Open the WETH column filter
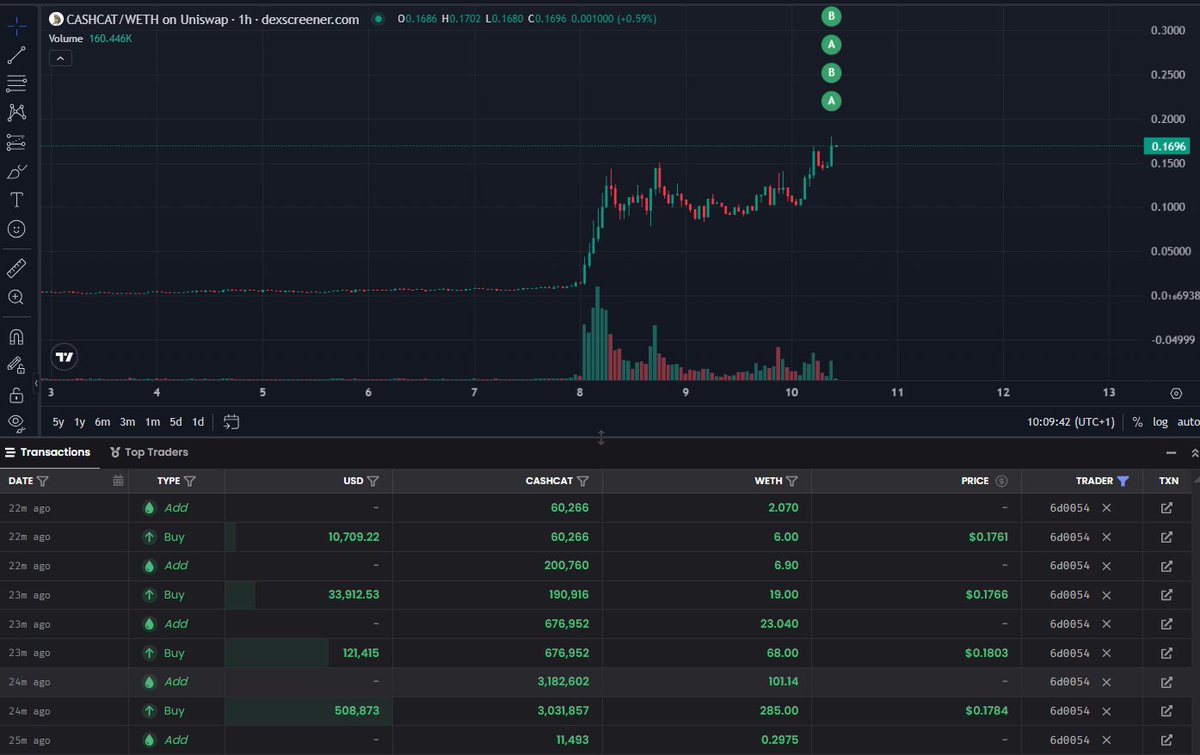The width and height of the screenshot is (1200, 755). pyautogui.click(x=792, y=481)
